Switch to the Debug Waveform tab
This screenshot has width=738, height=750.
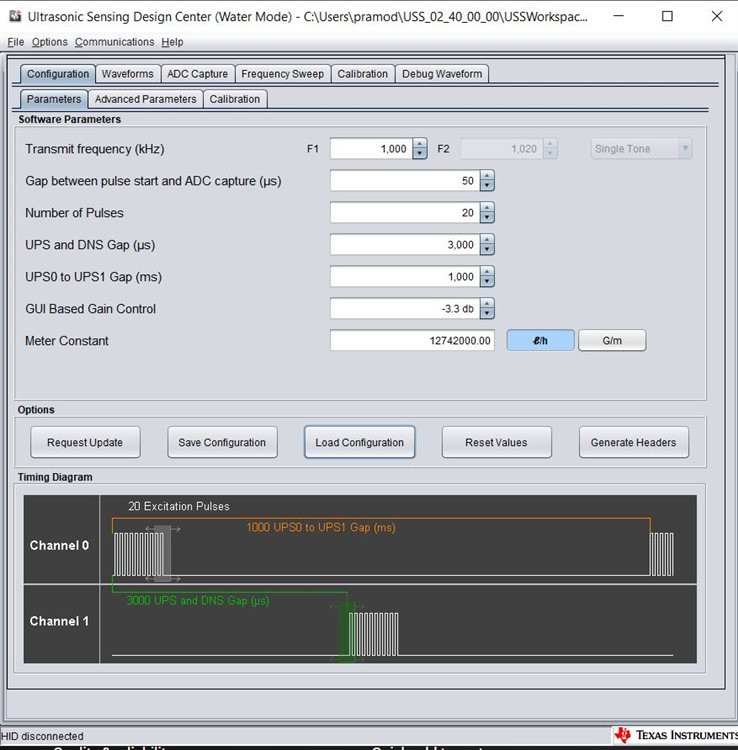[442, 74]
